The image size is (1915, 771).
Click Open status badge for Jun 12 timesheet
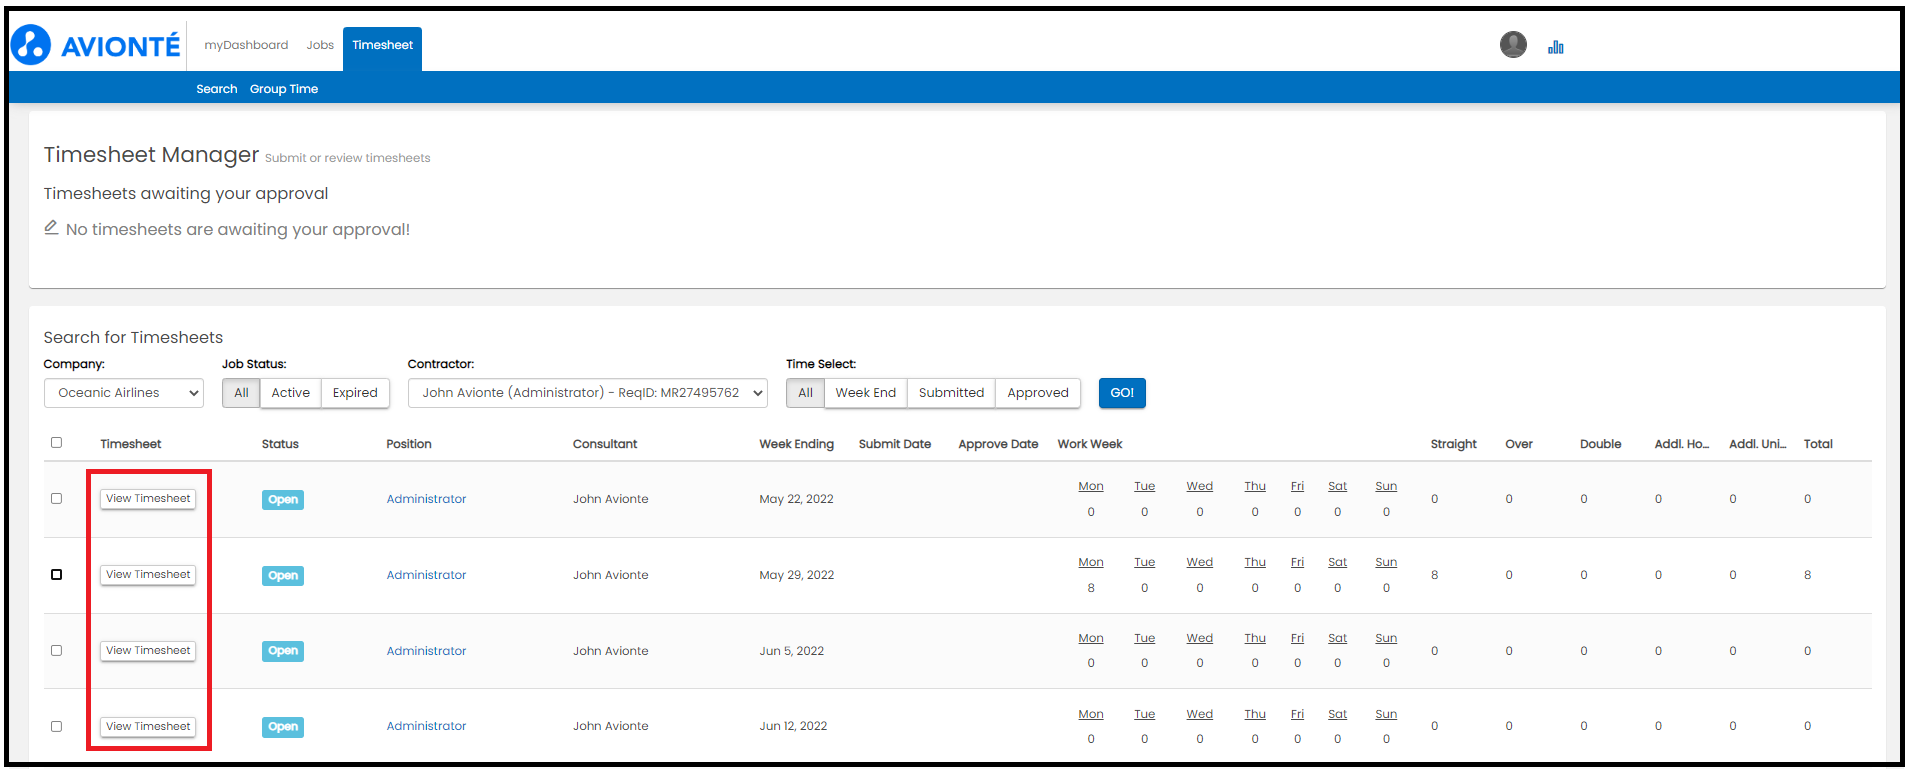[x=283, y=727]
